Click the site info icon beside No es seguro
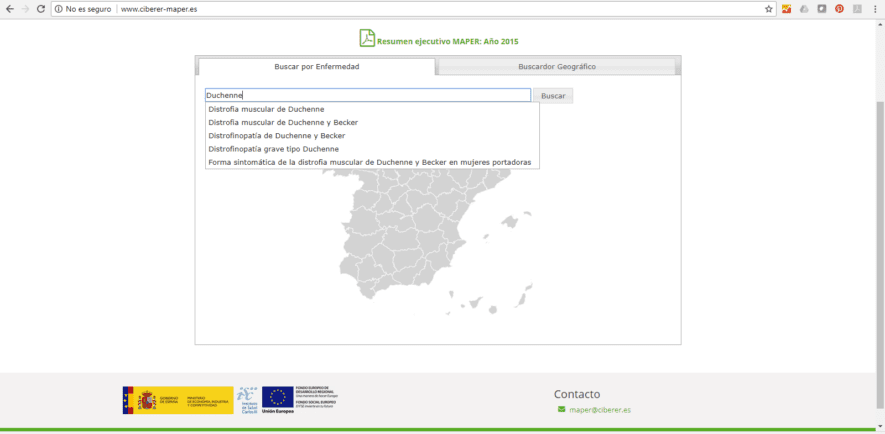The height and width of the screenshot is (434, 885). point(58,8)
